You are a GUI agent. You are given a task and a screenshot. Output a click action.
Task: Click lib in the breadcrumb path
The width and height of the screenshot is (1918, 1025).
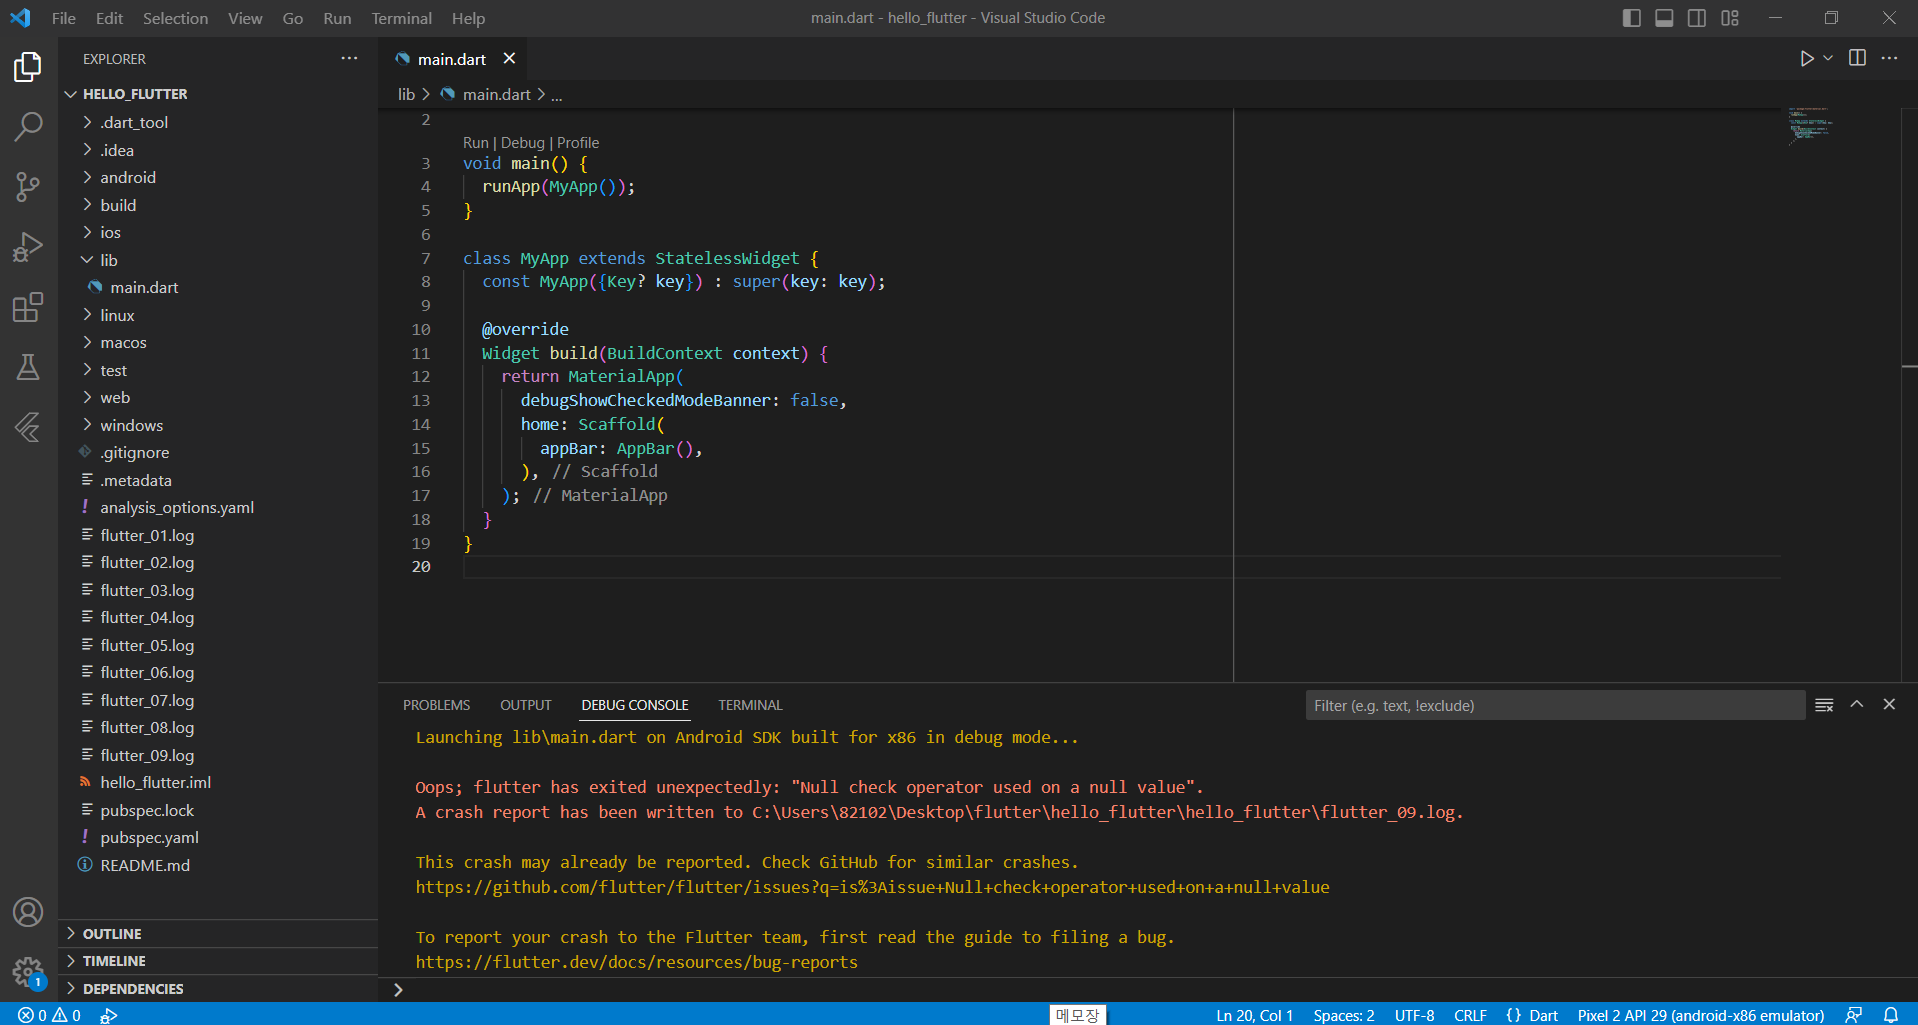pos(406,94)
